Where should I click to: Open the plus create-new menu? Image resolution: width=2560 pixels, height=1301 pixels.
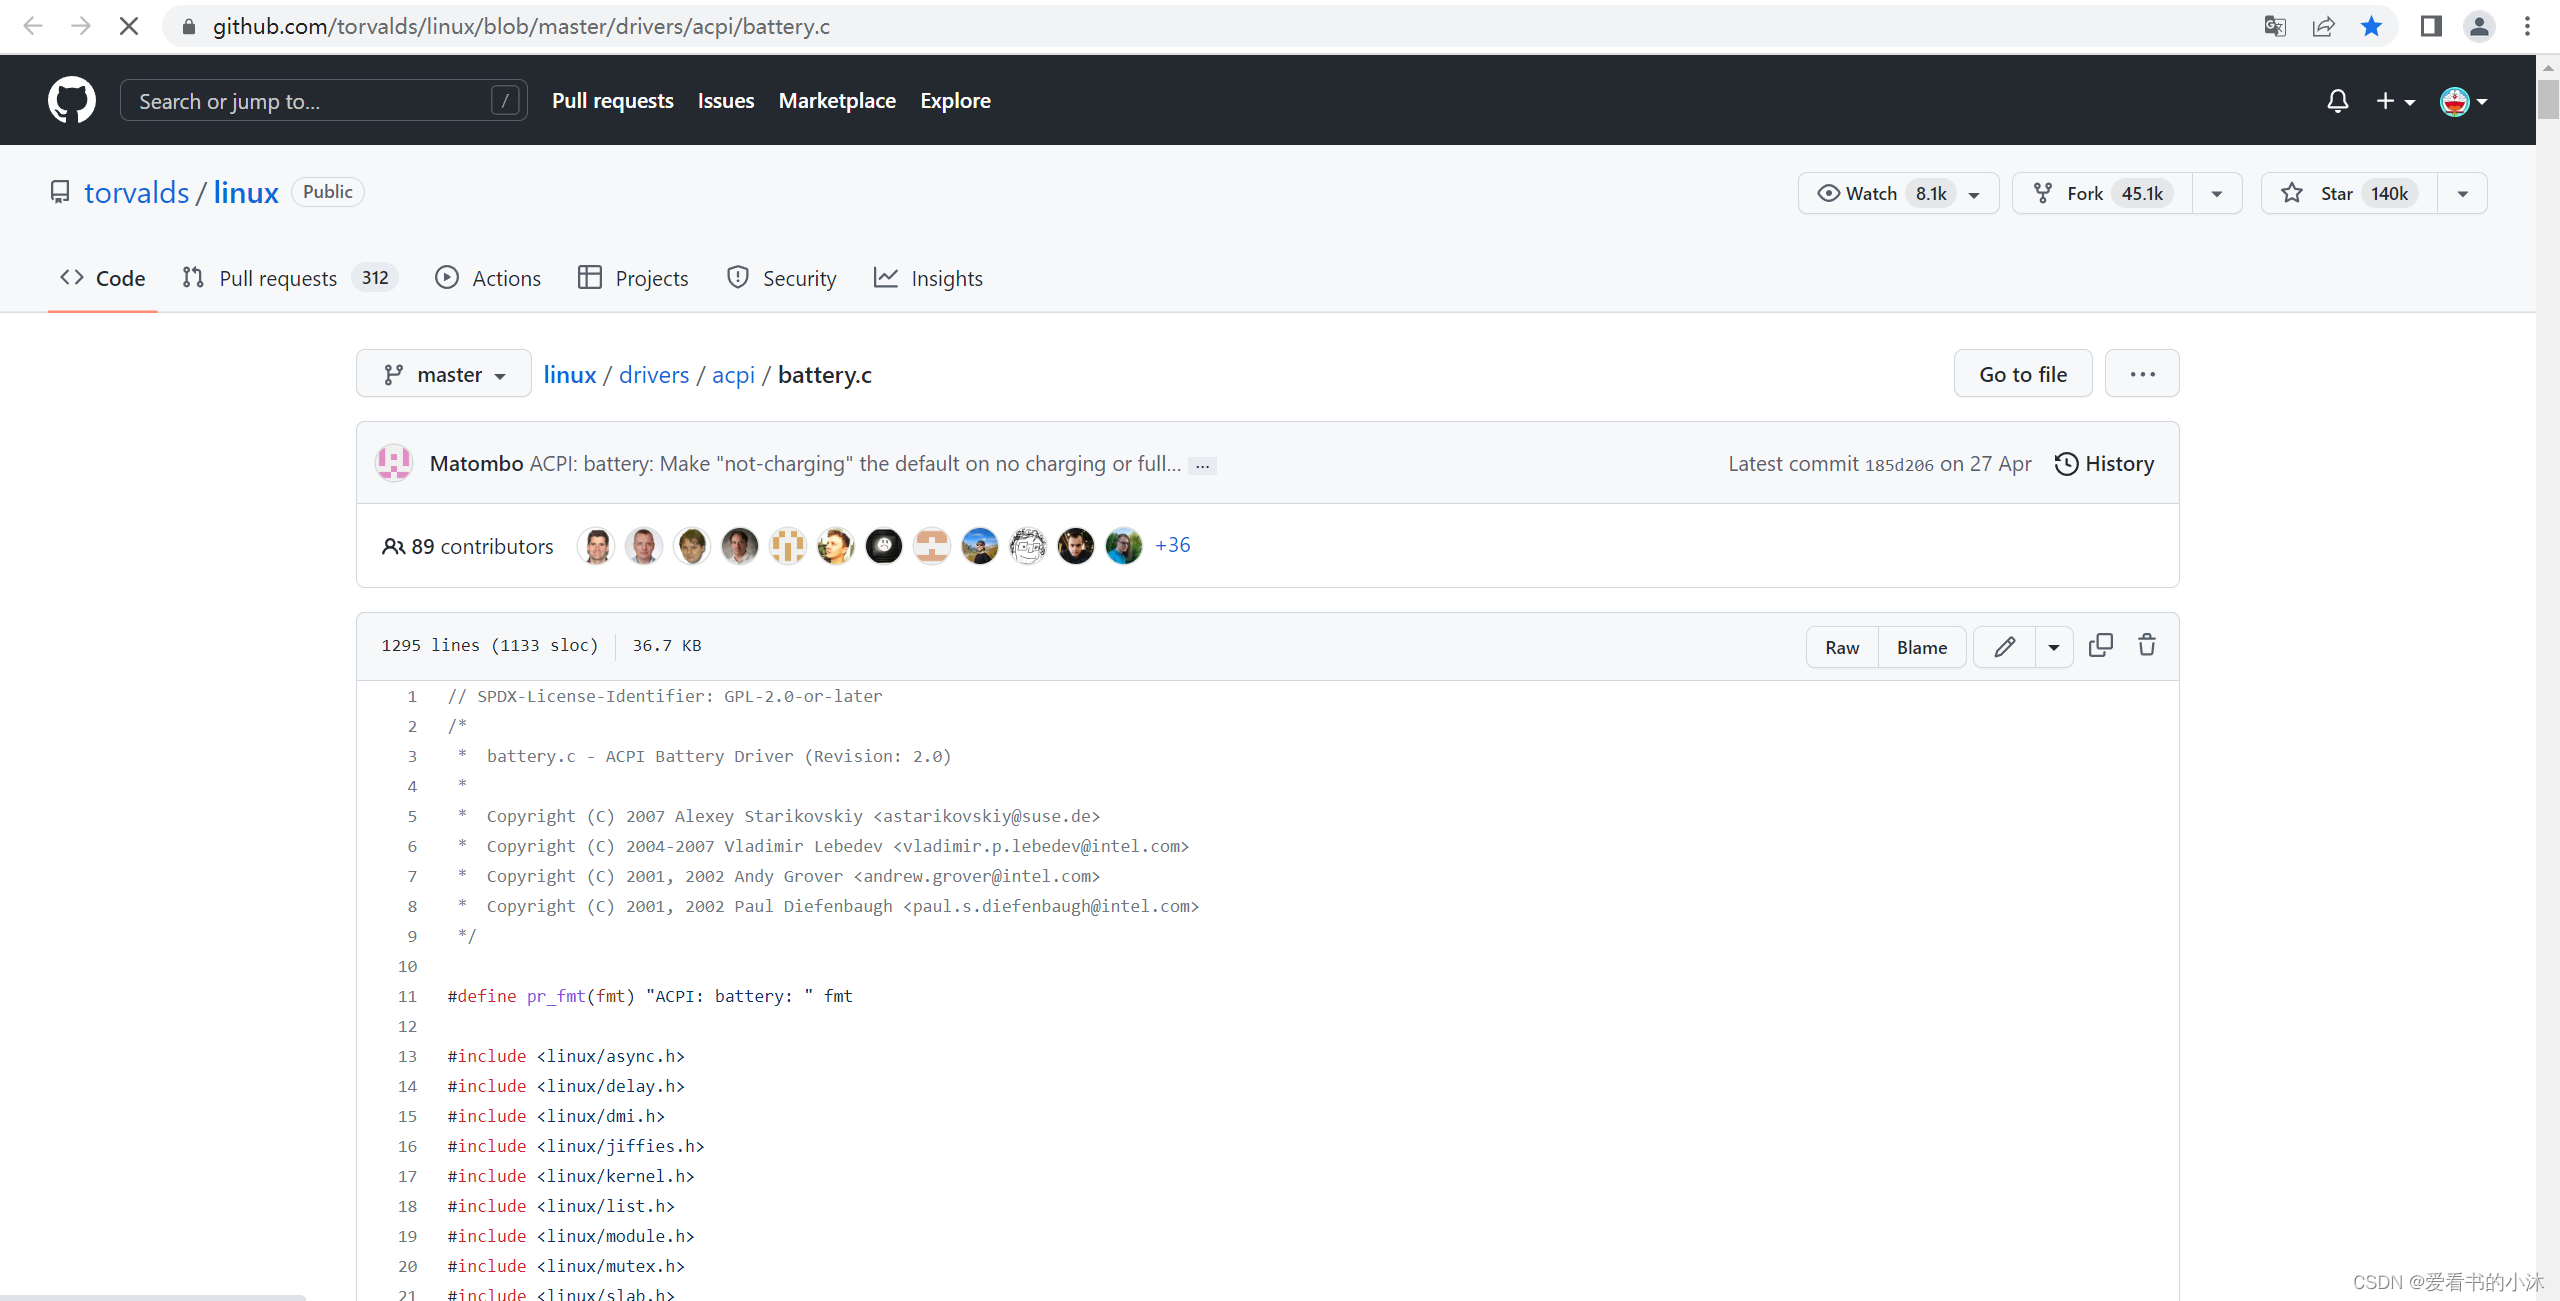pos(2395,101)
